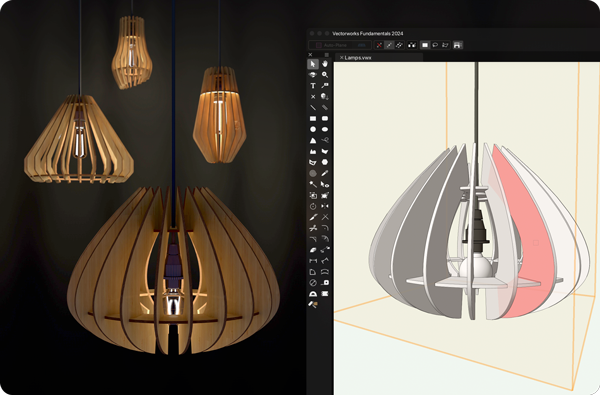Toggle the red X disable-interactive mode
The height and width of the screenshot is (395, 600).
point(379,45)
